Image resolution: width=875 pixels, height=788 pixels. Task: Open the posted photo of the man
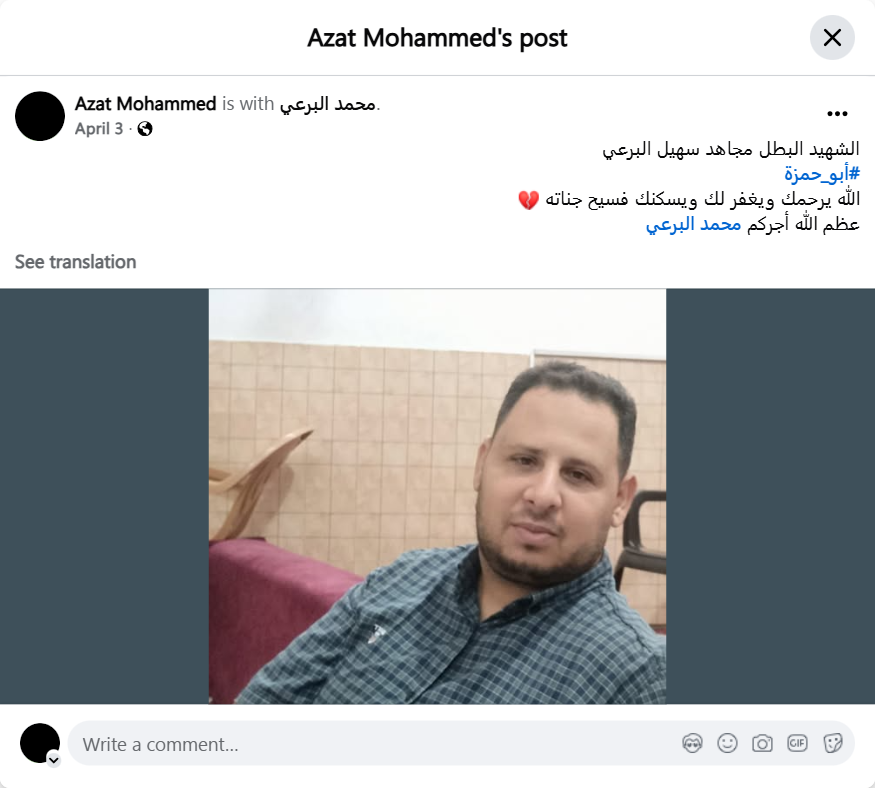point(438,496)
